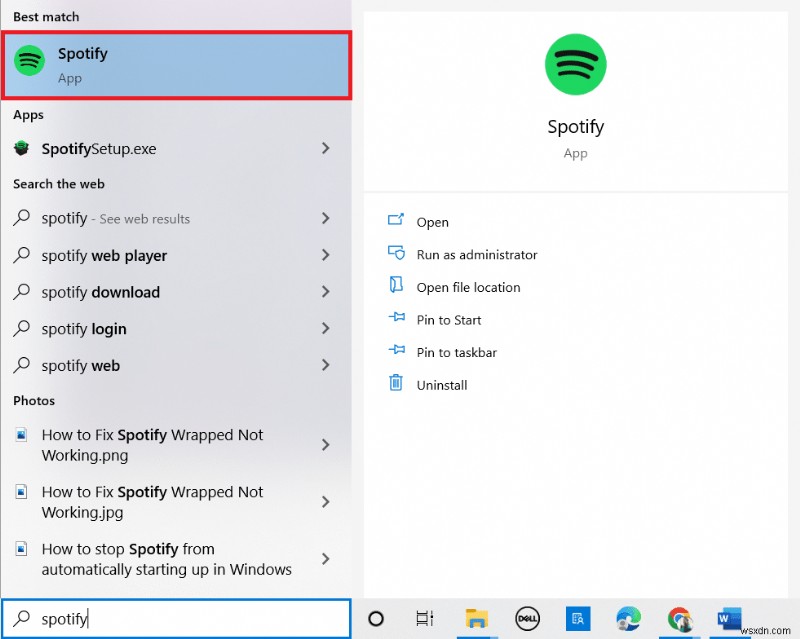Open the Dell app on taskbar
Viewport: 800px width, 639px height.
[527, 619]
